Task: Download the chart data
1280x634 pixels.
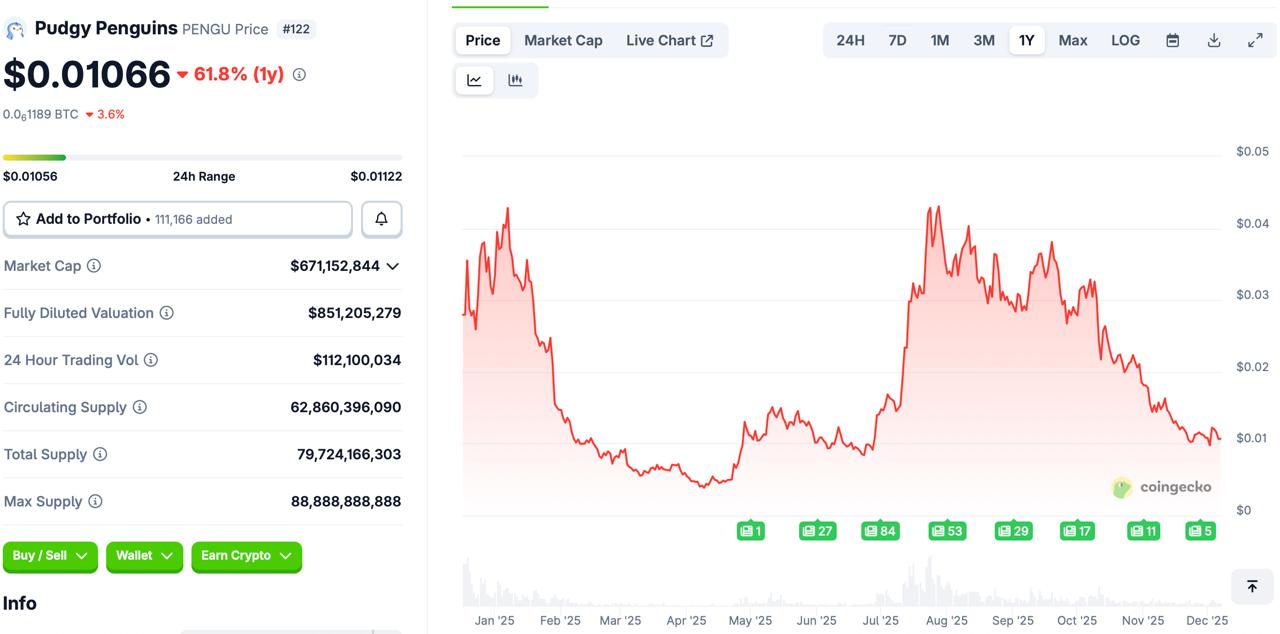Action: click(1213, 40)
